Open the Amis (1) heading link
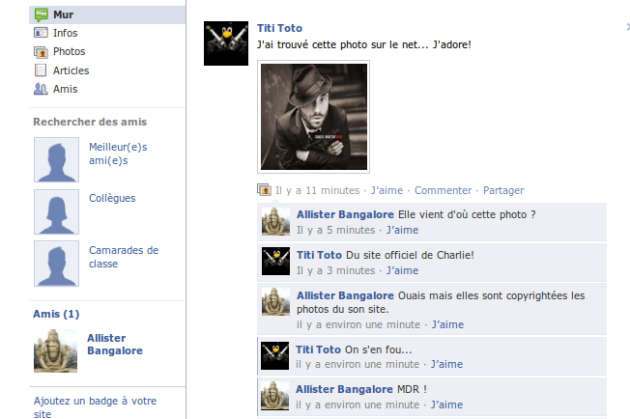The width and height of the screenshot is (630, 419). coord(56,314)
